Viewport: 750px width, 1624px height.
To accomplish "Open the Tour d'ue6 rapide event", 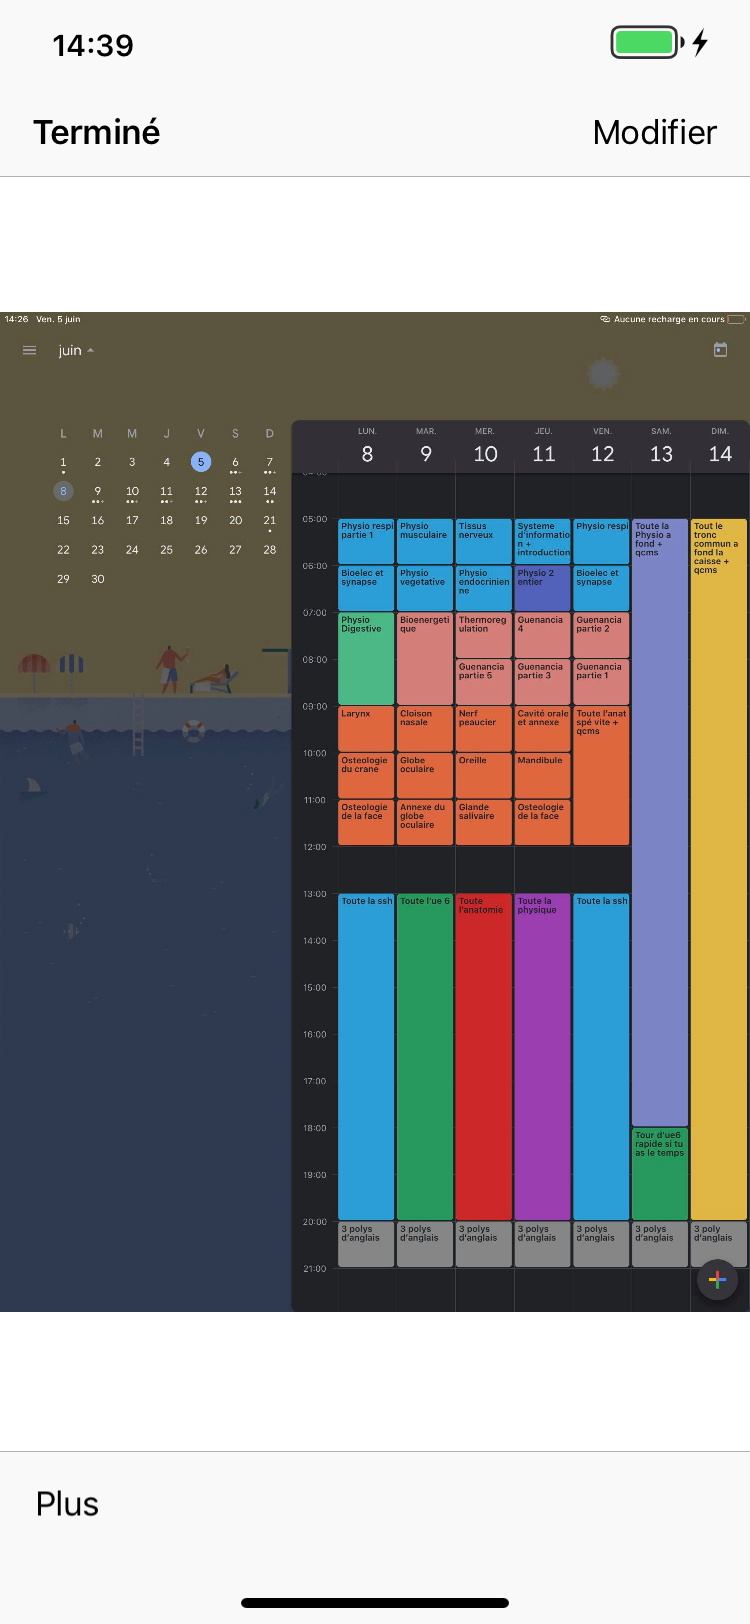I will [661, 1174].
